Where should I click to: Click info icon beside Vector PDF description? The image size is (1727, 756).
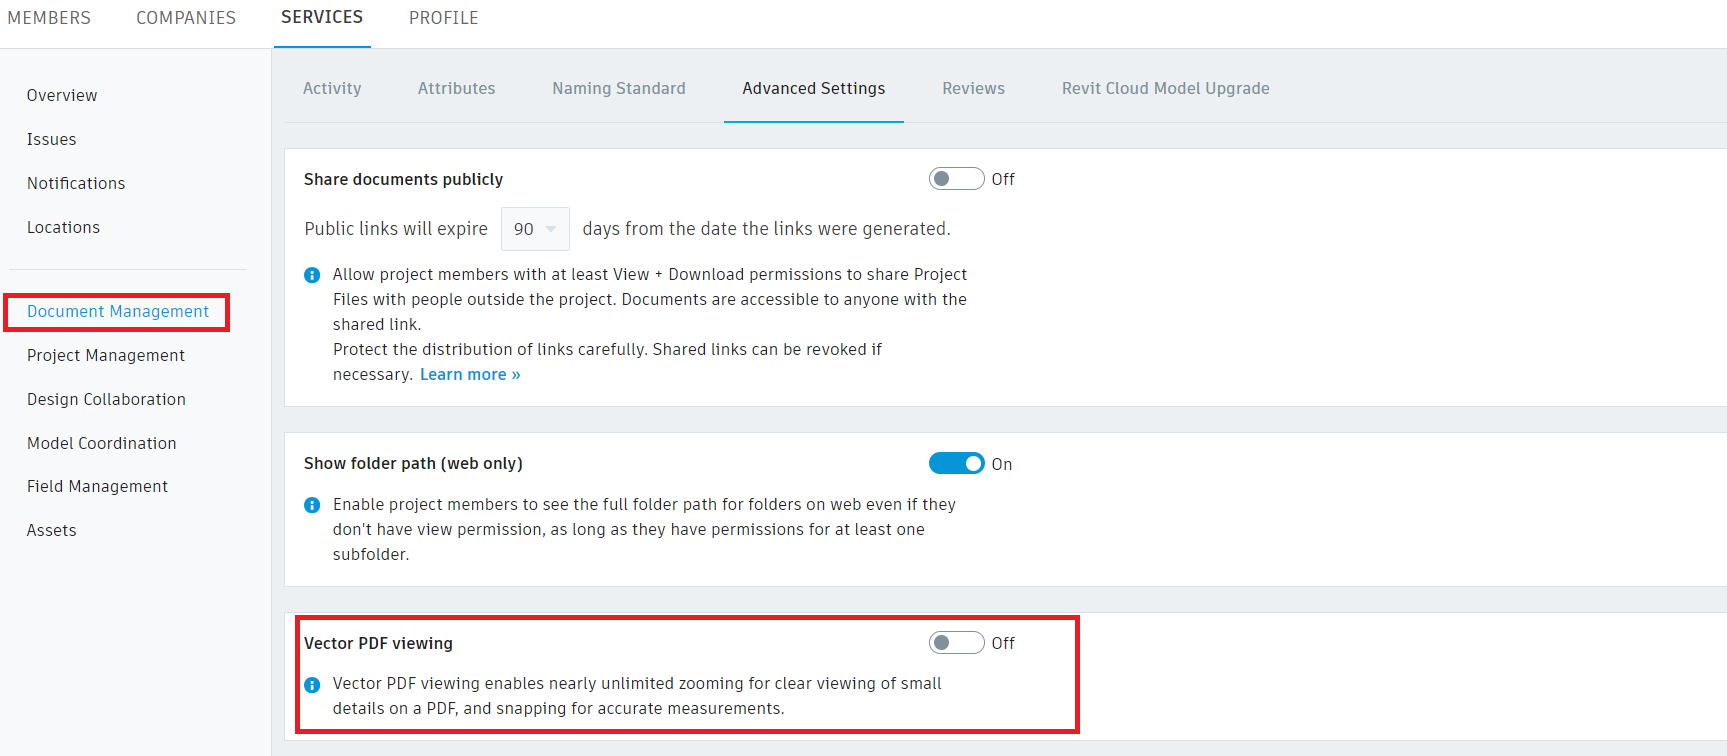pyautogui.click(x=312, y=685)
